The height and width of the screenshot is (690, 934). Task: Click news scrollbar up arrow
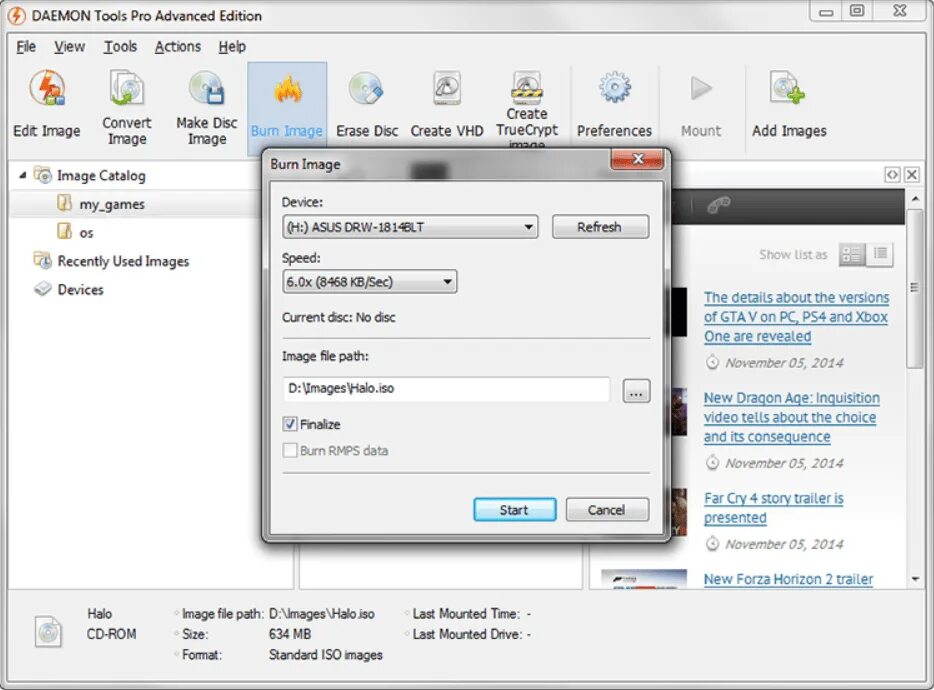click(916, 199)
